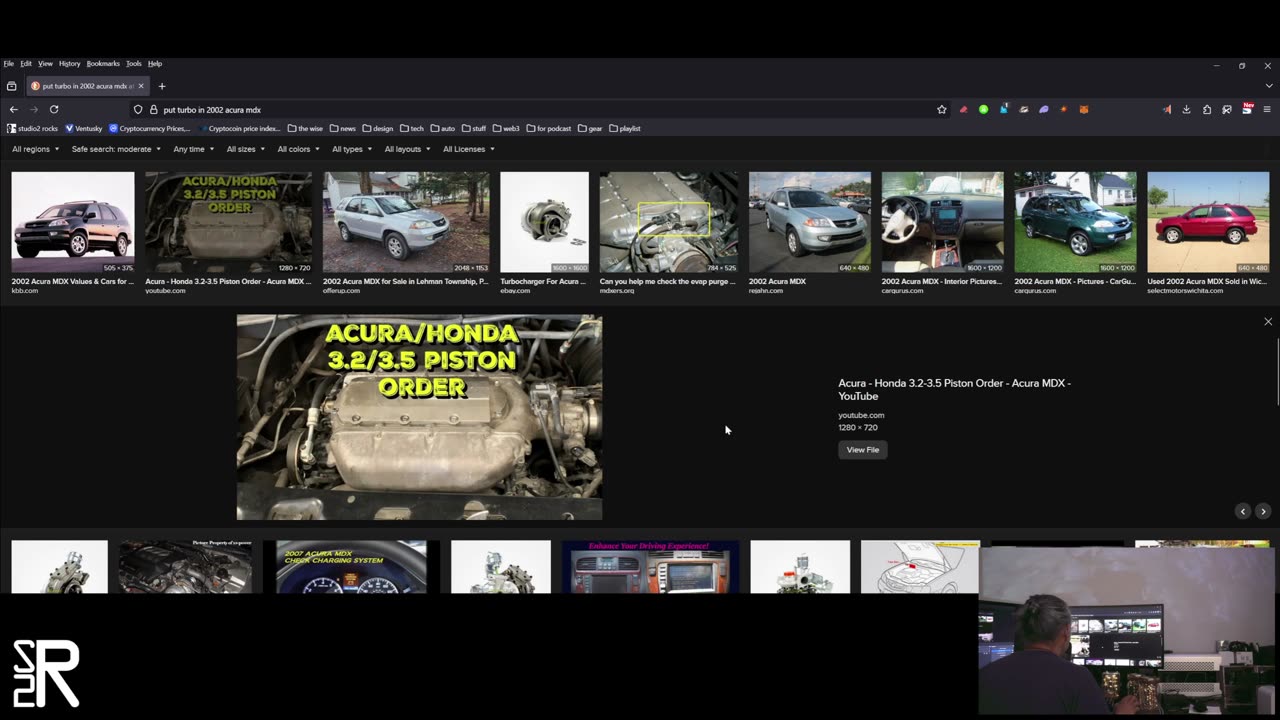This screenshot has height=720, width=1280.
Task: Click the page vertical scrollbar
Action: tap(1277, 372)
